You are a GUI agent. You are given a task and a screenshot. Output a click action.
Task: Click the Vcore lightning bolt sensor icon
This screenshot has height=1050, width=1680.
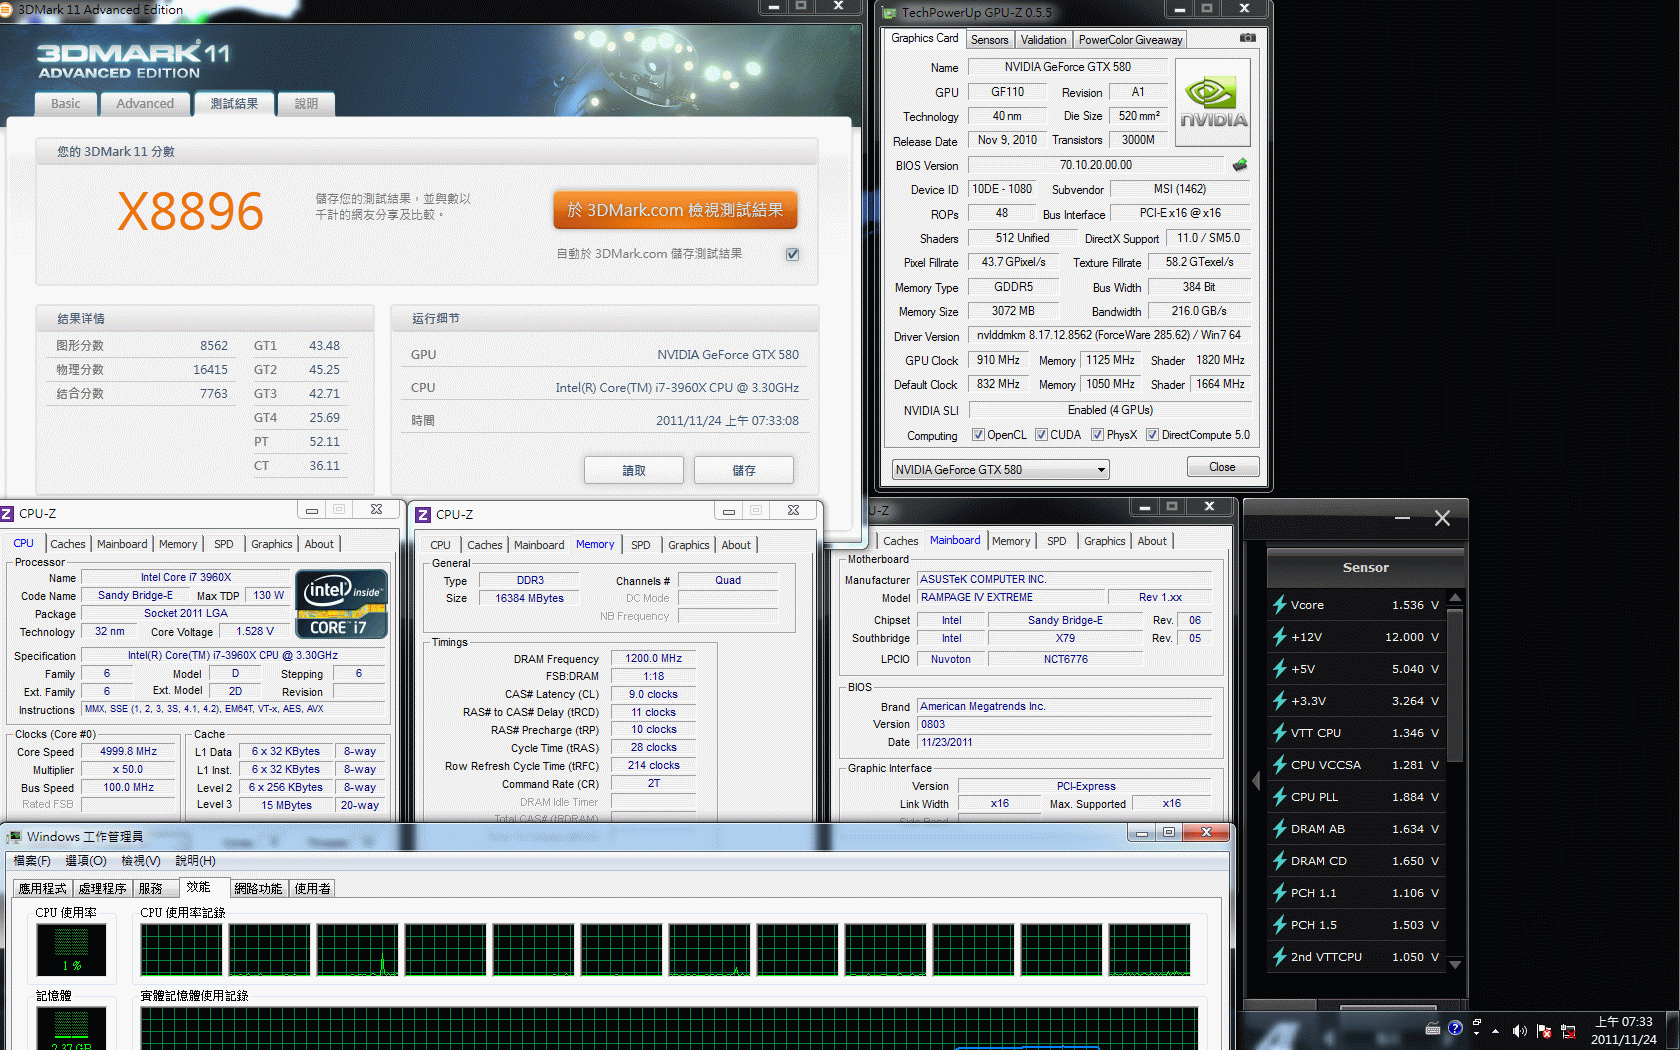point(1279,605)
